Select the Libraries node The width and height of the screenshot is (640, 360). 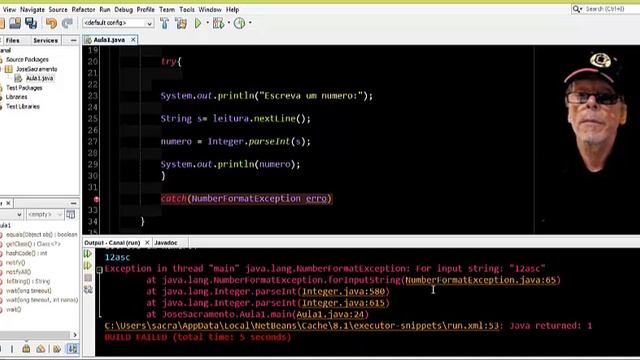pos(16,97)
